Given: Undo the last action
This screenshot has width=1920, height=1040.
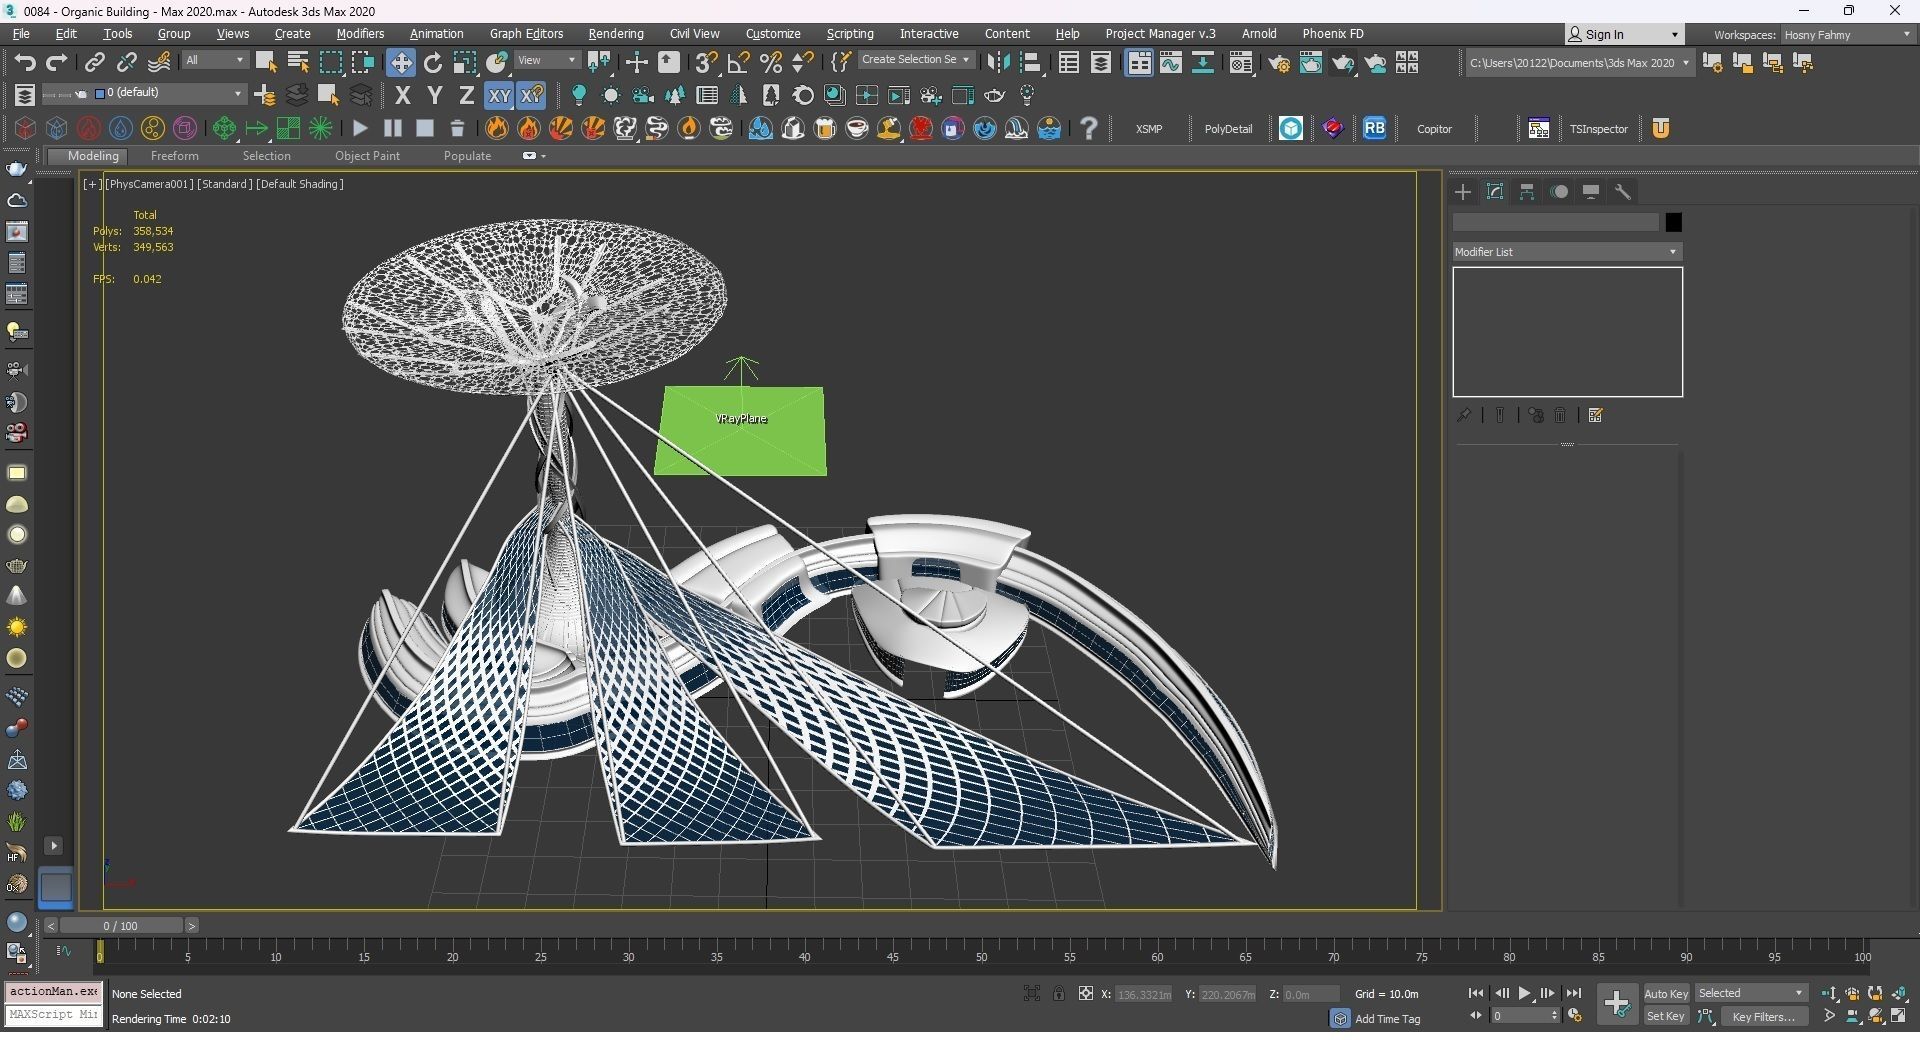Looking at the screenshot, I should coord(25,63).
